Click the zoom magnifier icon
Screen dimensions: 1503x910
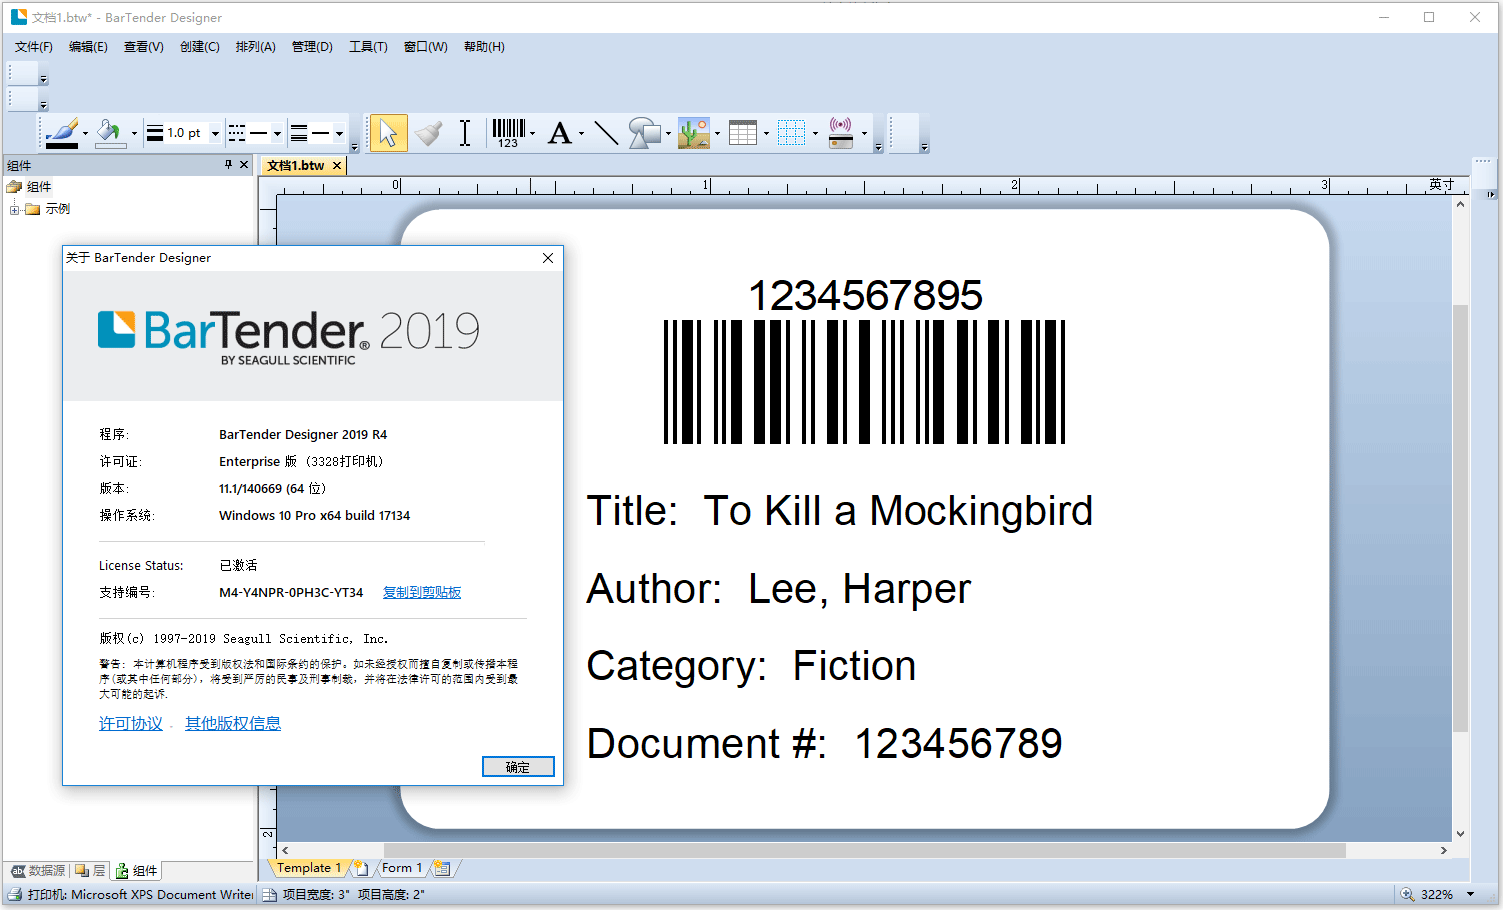click(1407, 895)
